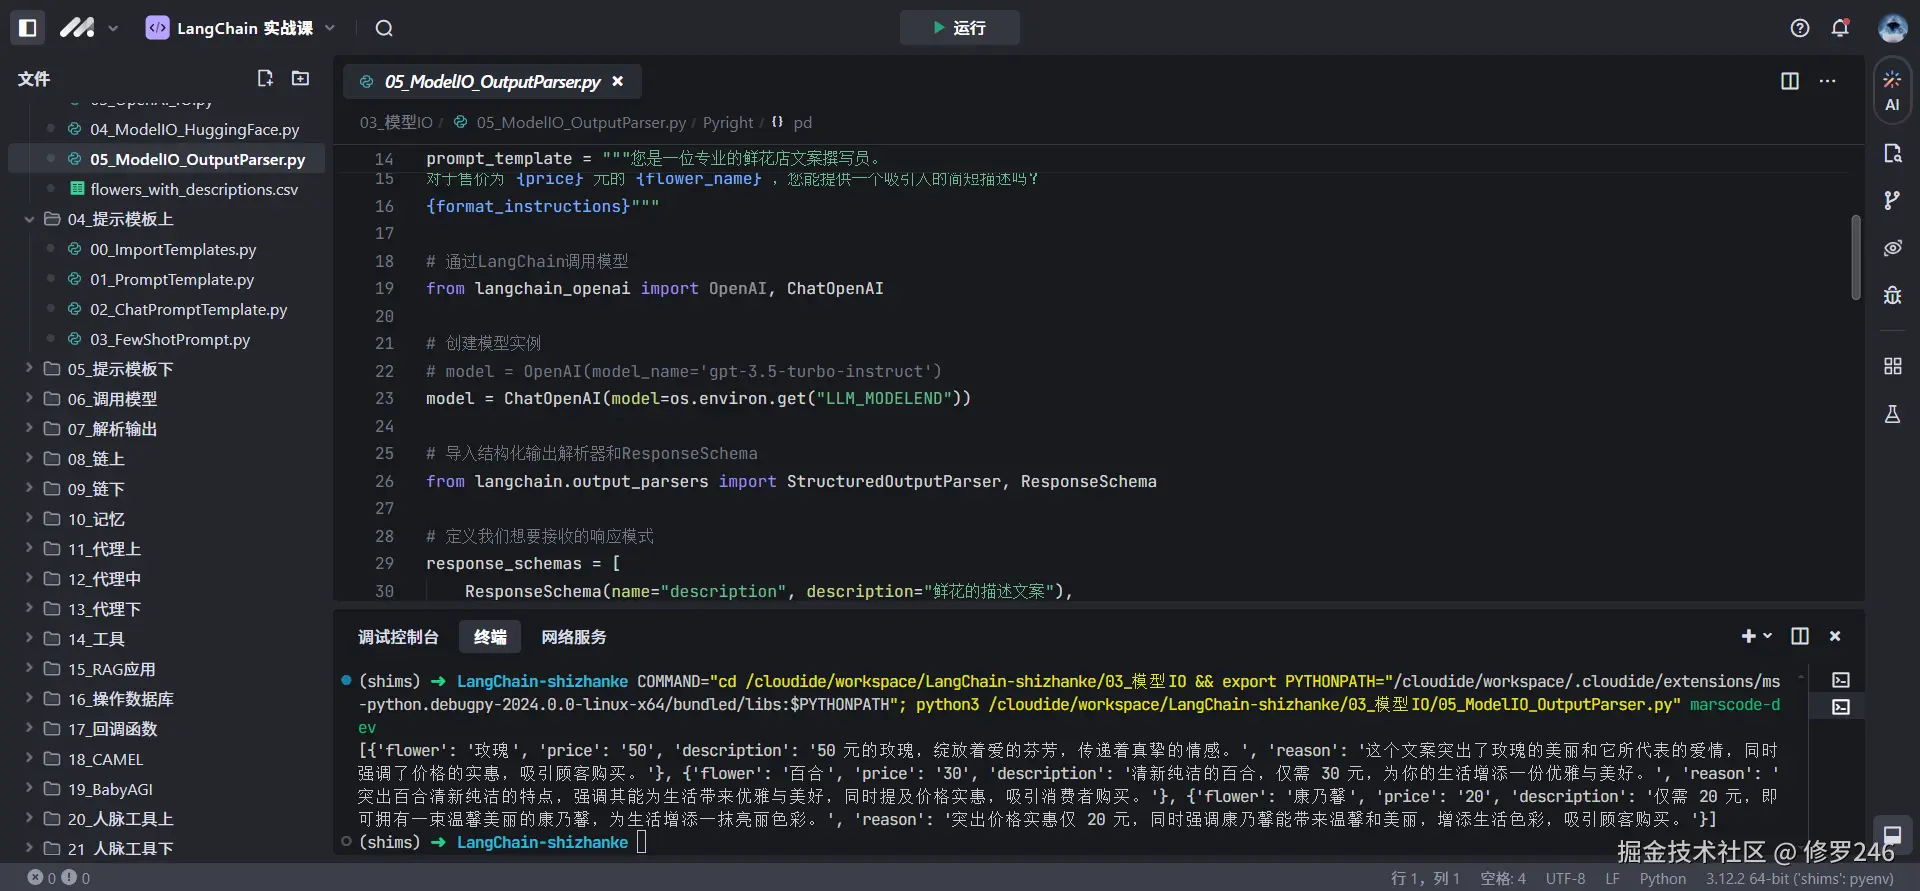This screenshot has width=1920, height=891.
Task: Click the search magnifier icon
Action: pos(384,28)
